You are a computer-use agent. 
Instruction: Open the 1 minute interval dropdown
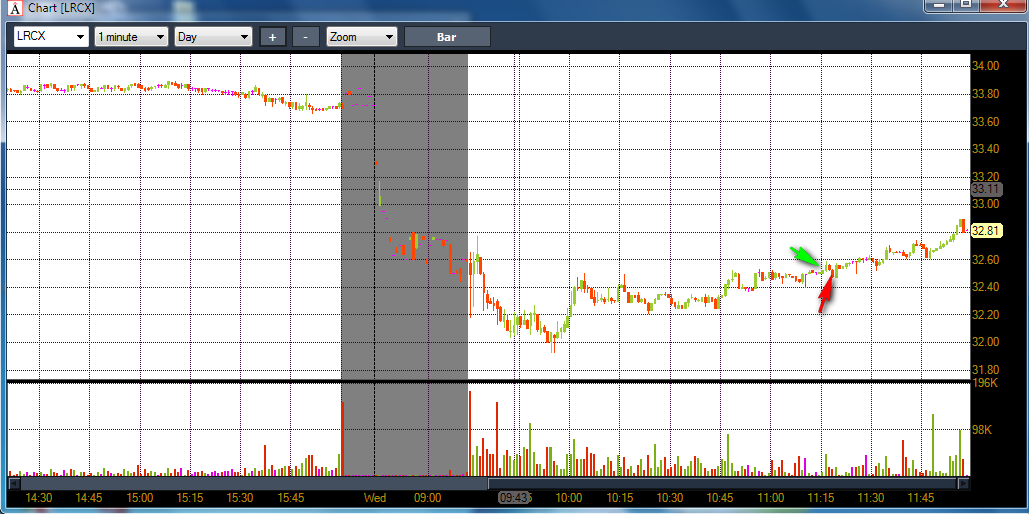[x=131, y=37]
